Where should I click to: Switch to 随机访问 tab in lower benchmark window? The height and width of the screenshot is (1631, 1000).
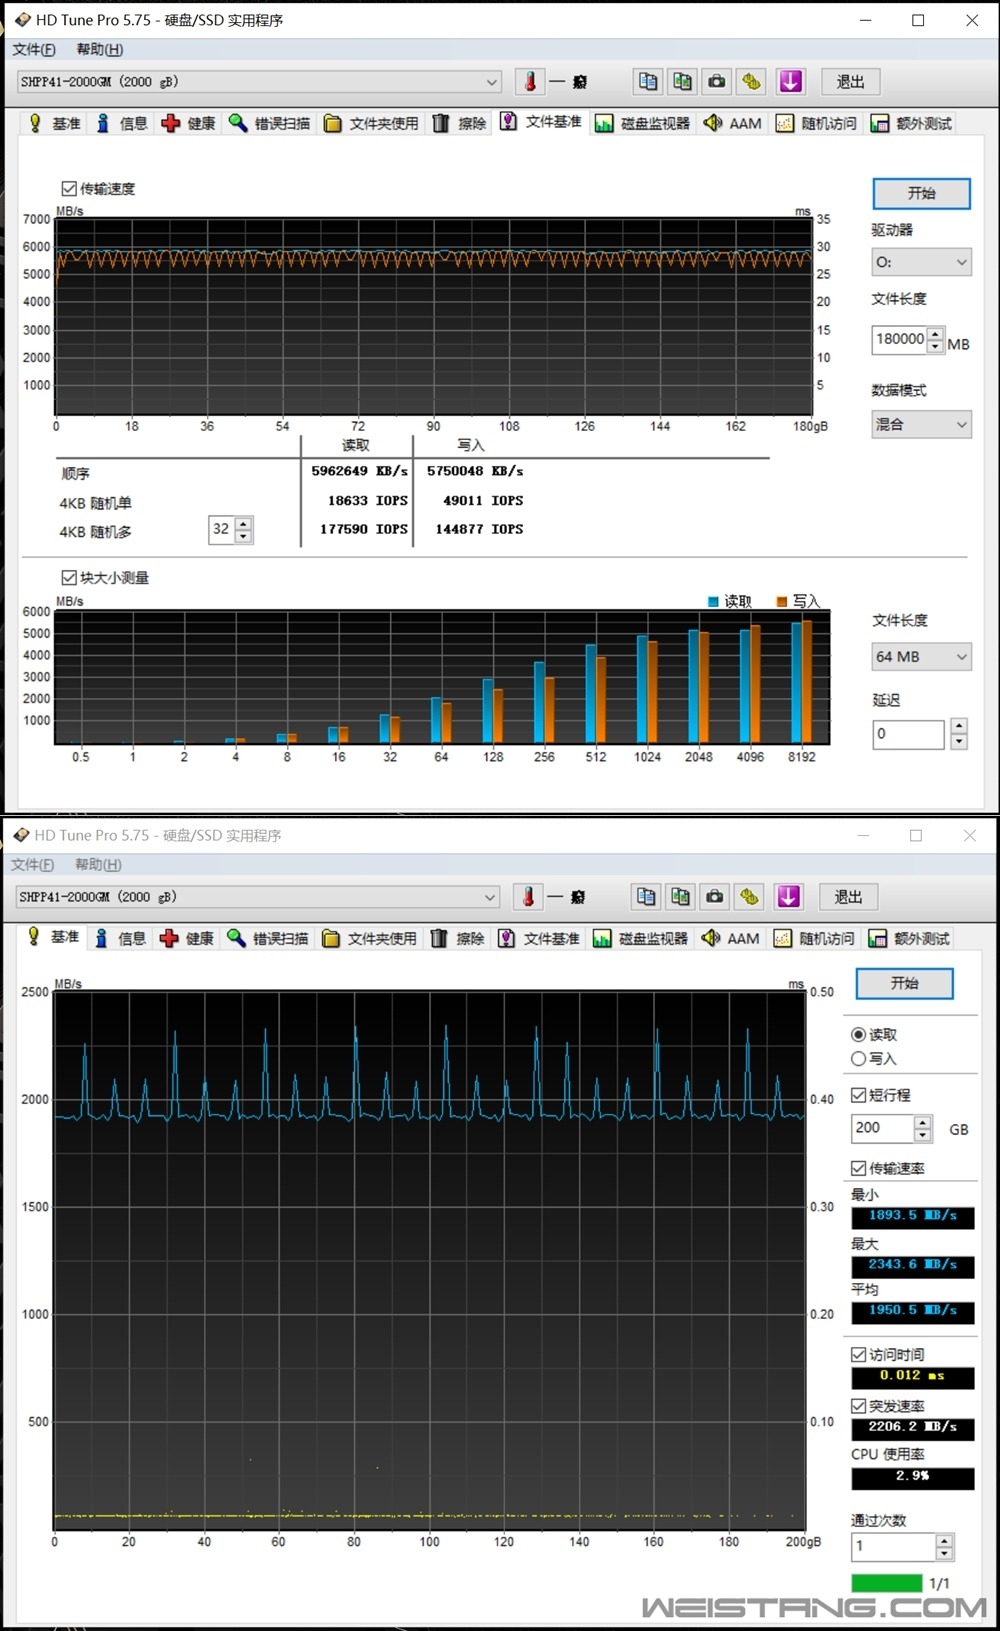tap(814, 938)
